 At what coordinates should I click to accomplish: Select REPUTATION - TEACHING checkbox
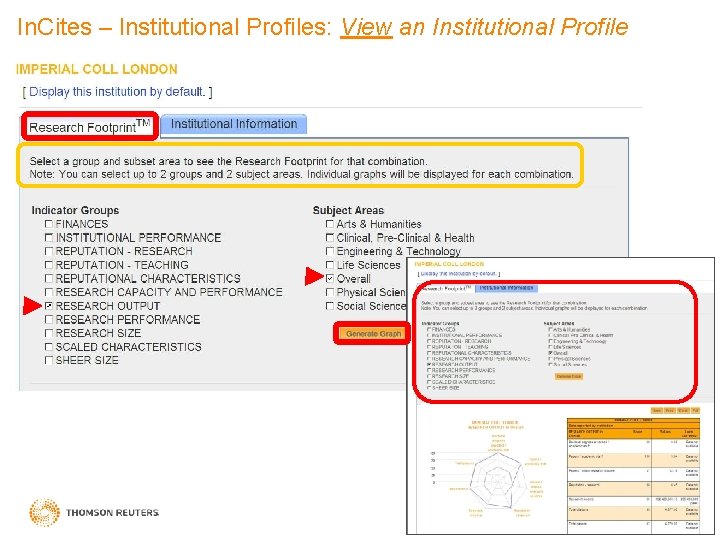(49, 265)
